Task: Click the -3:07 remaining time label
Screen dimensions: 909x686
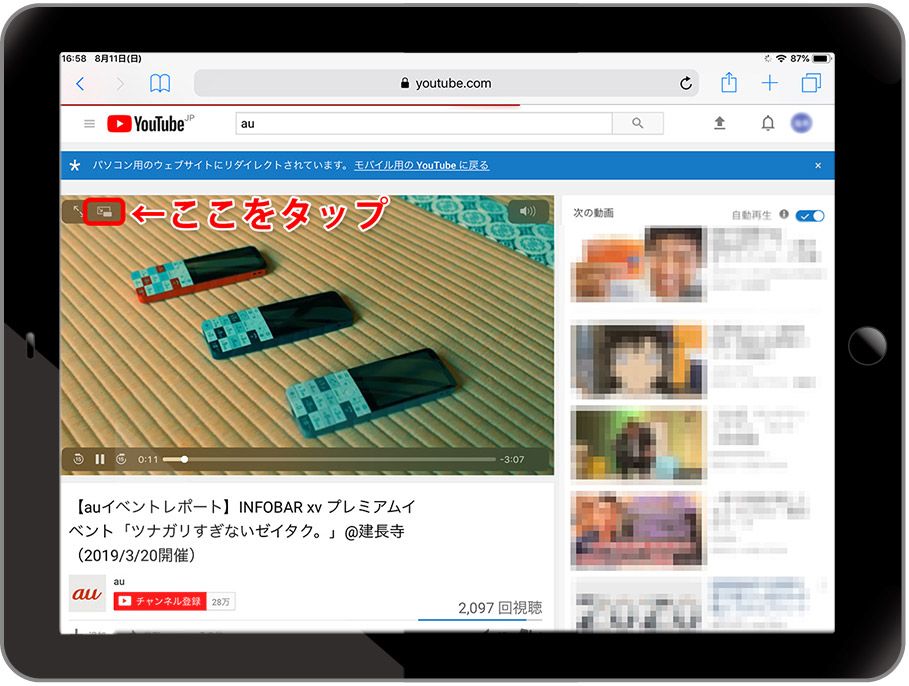Action: 512,459
